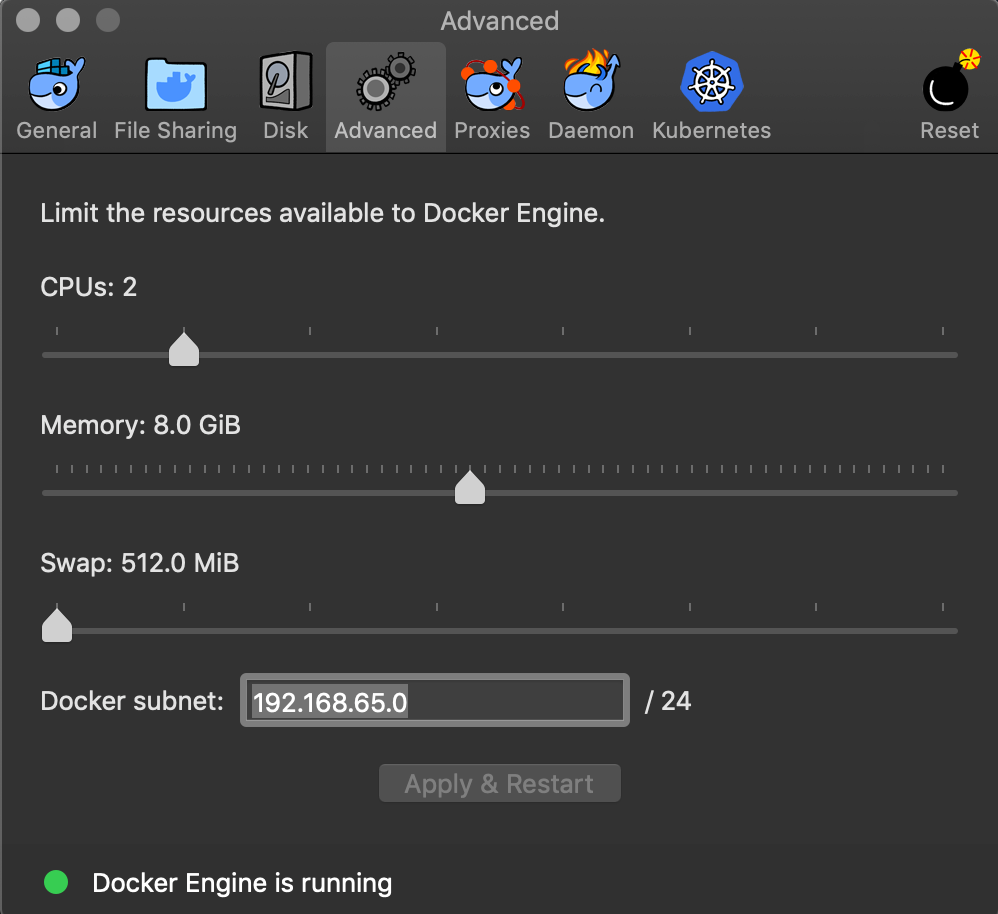
Task: Click the Reset bomb icon
Action: (x=950, y=80)
